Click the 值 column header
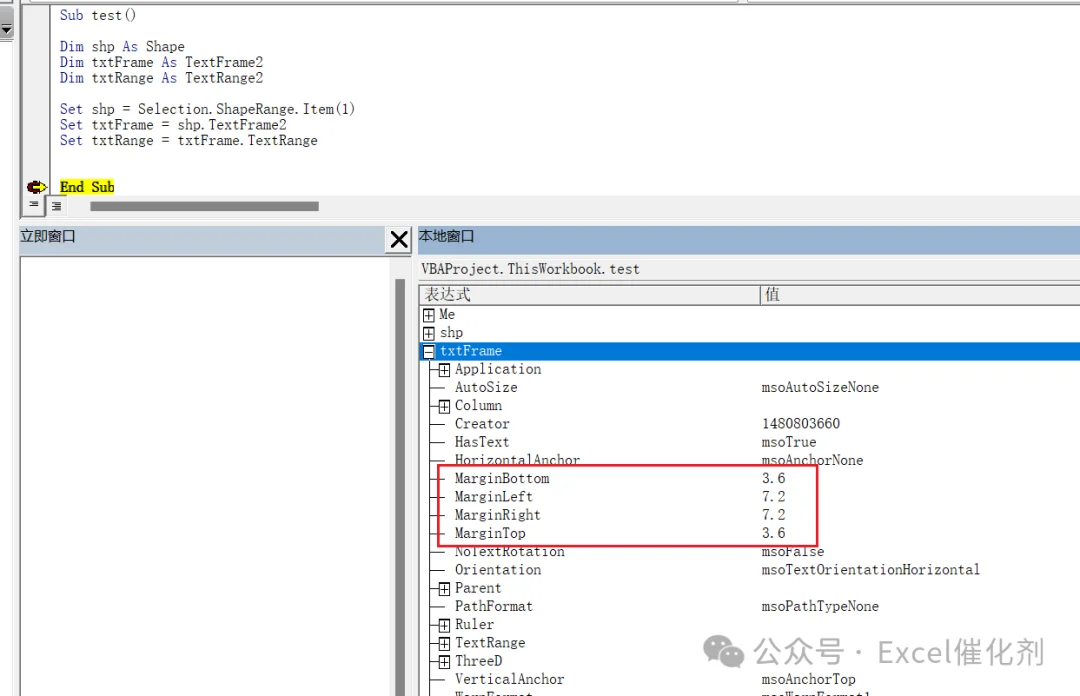The height and width of the screenshot is (696, 1080). pyautogui.click(x=920, y=295)
